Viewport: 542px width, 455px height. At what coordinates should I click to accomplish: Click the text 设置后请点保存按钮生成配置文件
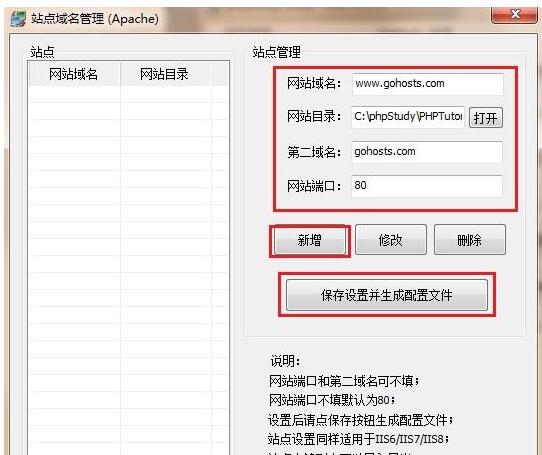click(361, 420)
